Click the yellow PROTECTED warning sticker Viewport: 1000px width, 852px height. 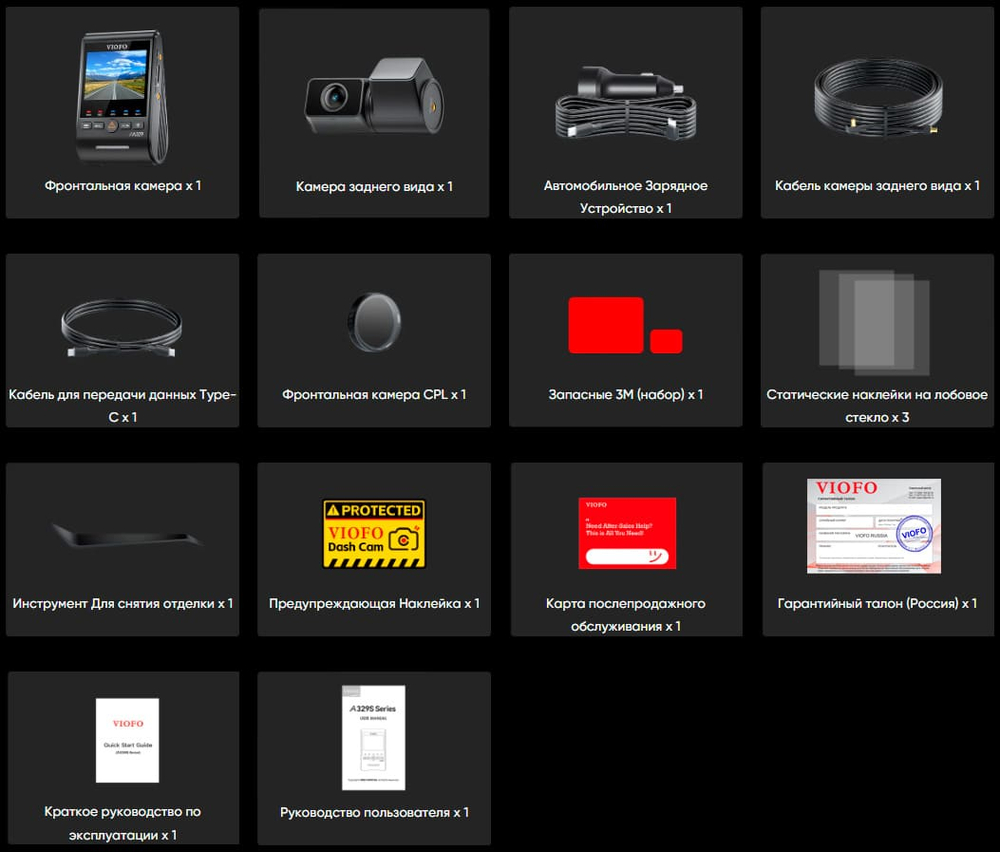[374, 534]
